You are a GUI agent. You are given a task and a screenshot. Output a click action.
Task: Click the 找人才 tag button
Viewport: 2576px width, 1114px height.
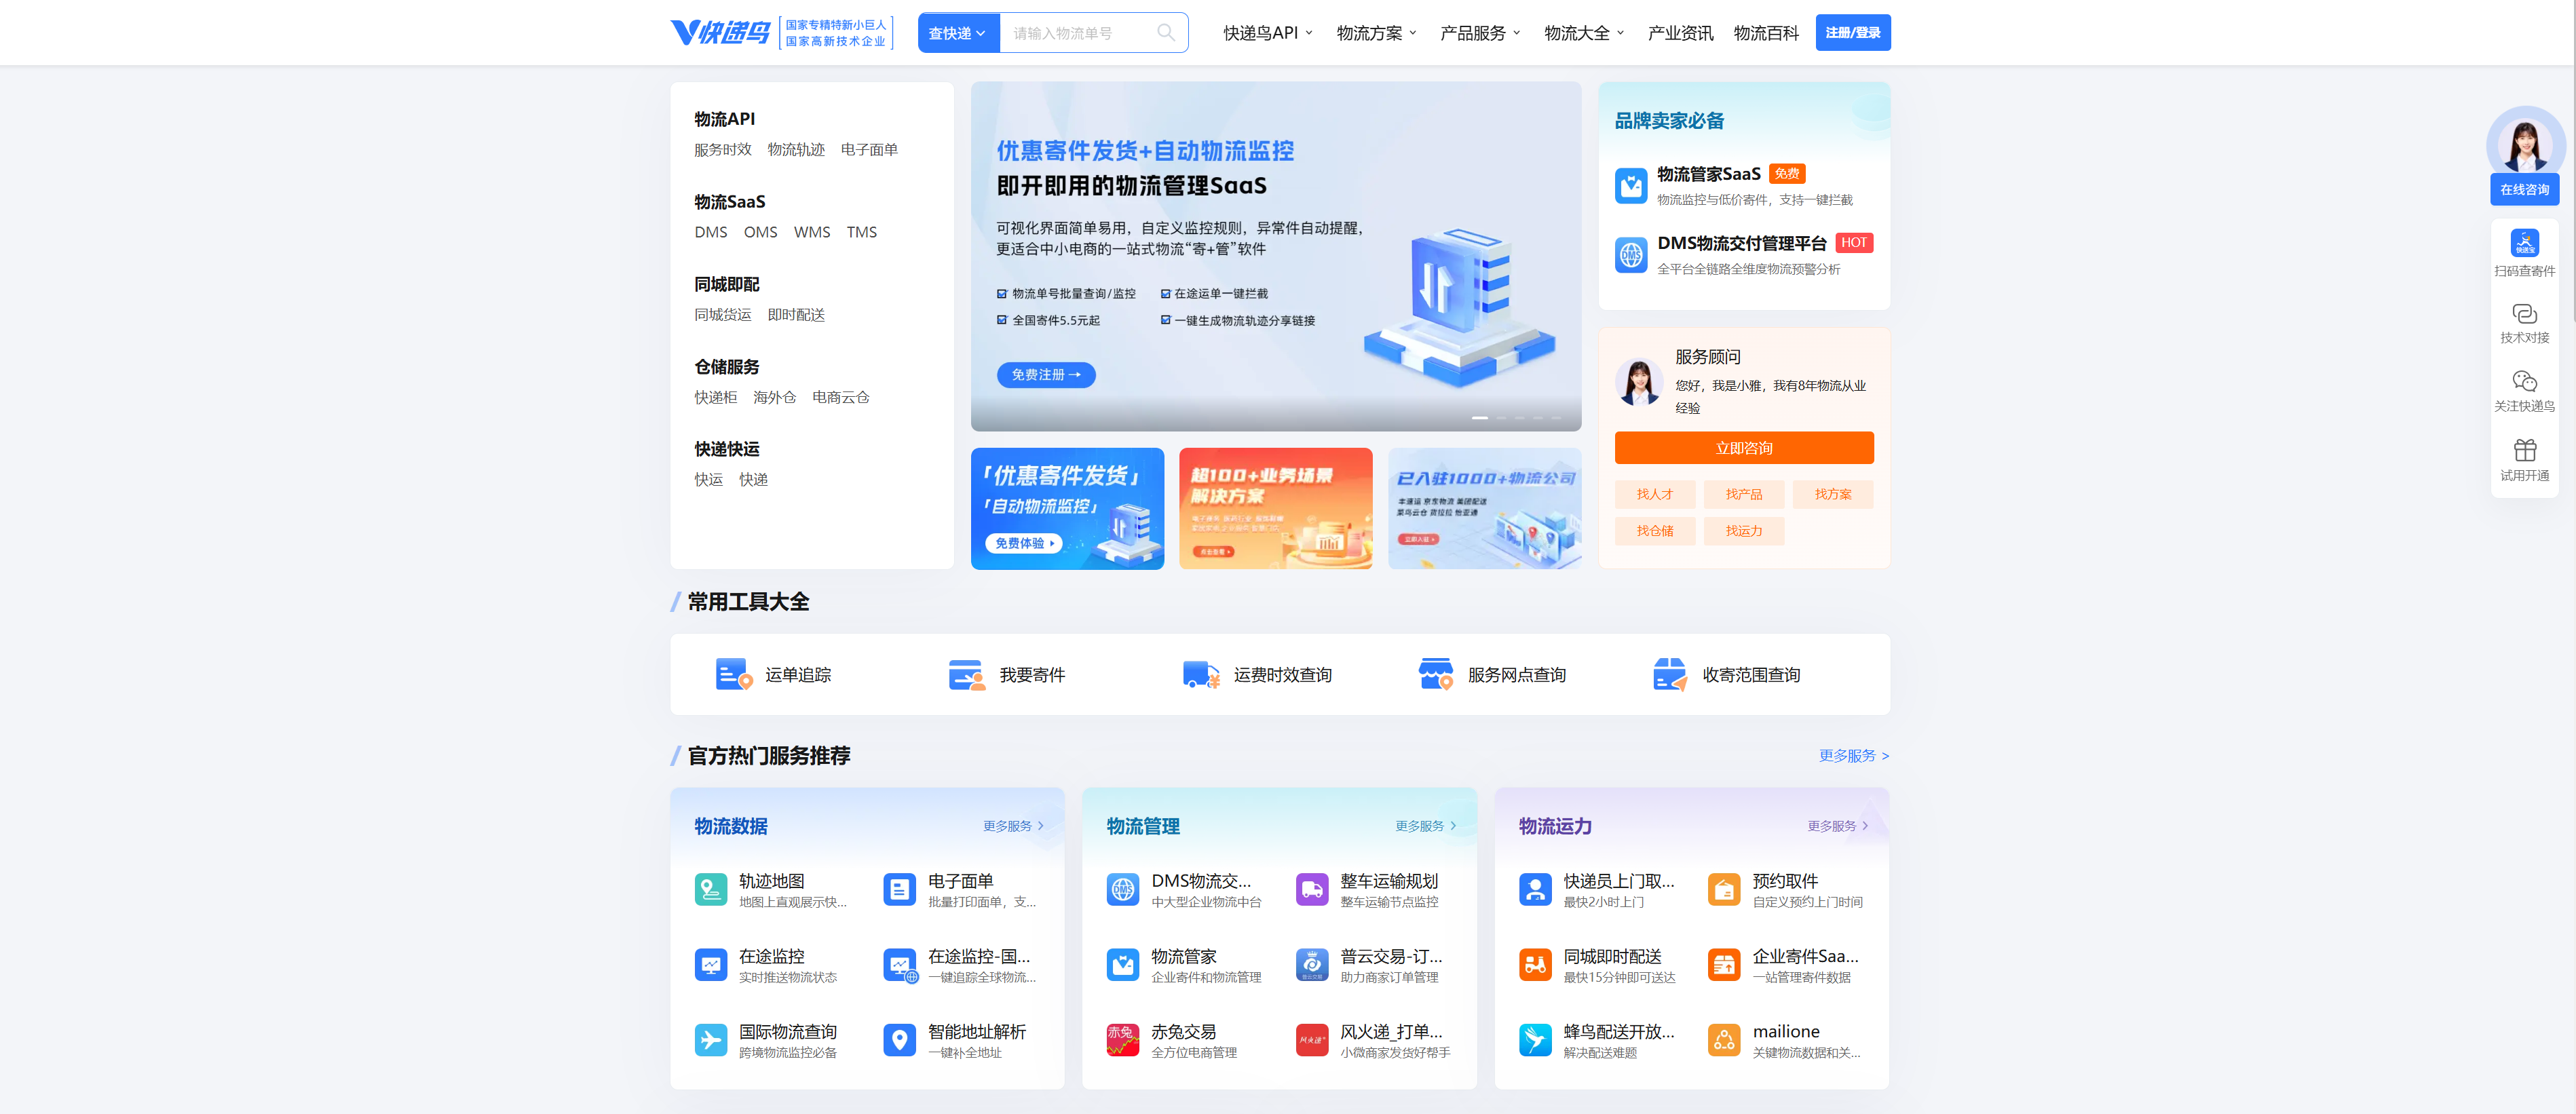pyautogui.click(x=1655, y=494)
